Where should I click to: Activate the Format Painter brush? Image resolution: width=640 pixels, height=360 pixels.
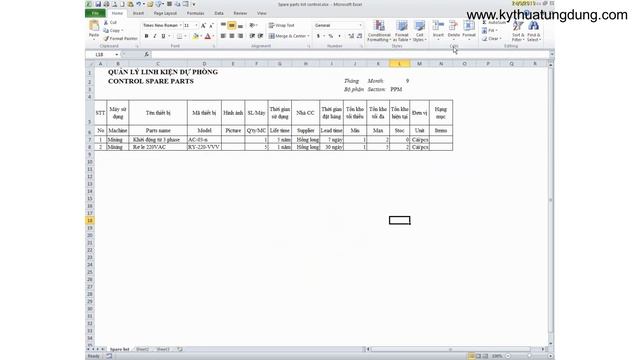[x=120, y=38]
